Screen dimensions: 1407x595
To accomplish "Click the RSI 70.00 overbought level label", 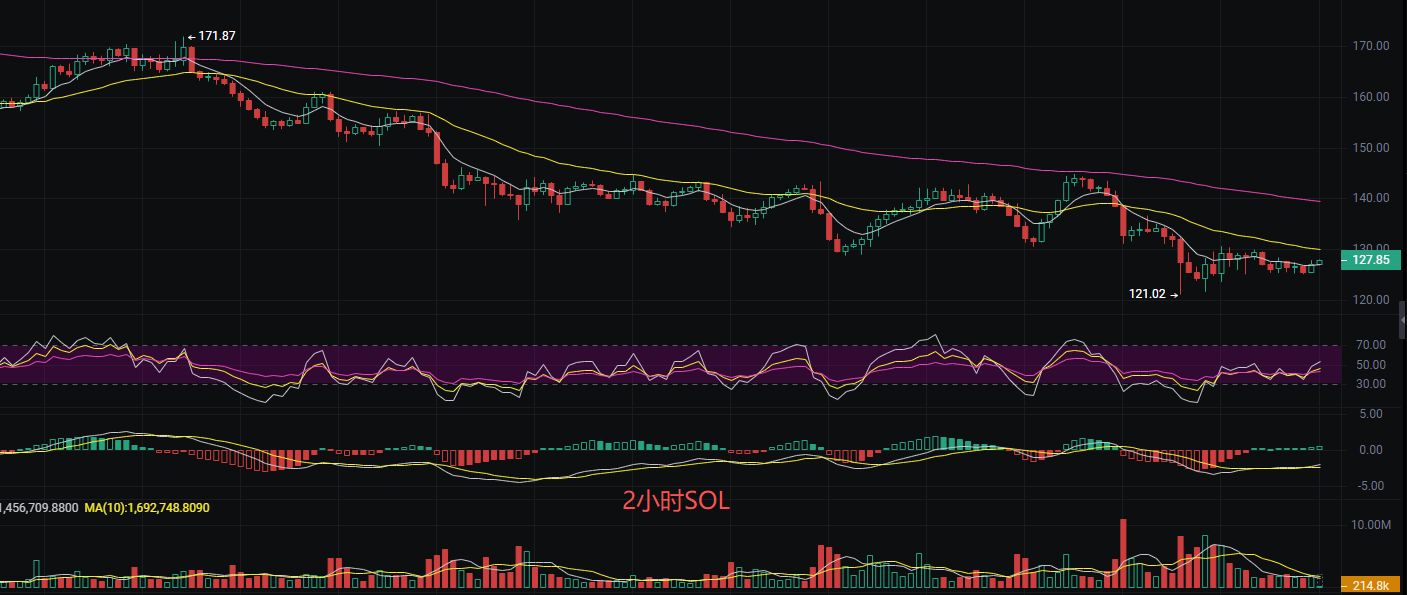I will [x=1369, y=345].
